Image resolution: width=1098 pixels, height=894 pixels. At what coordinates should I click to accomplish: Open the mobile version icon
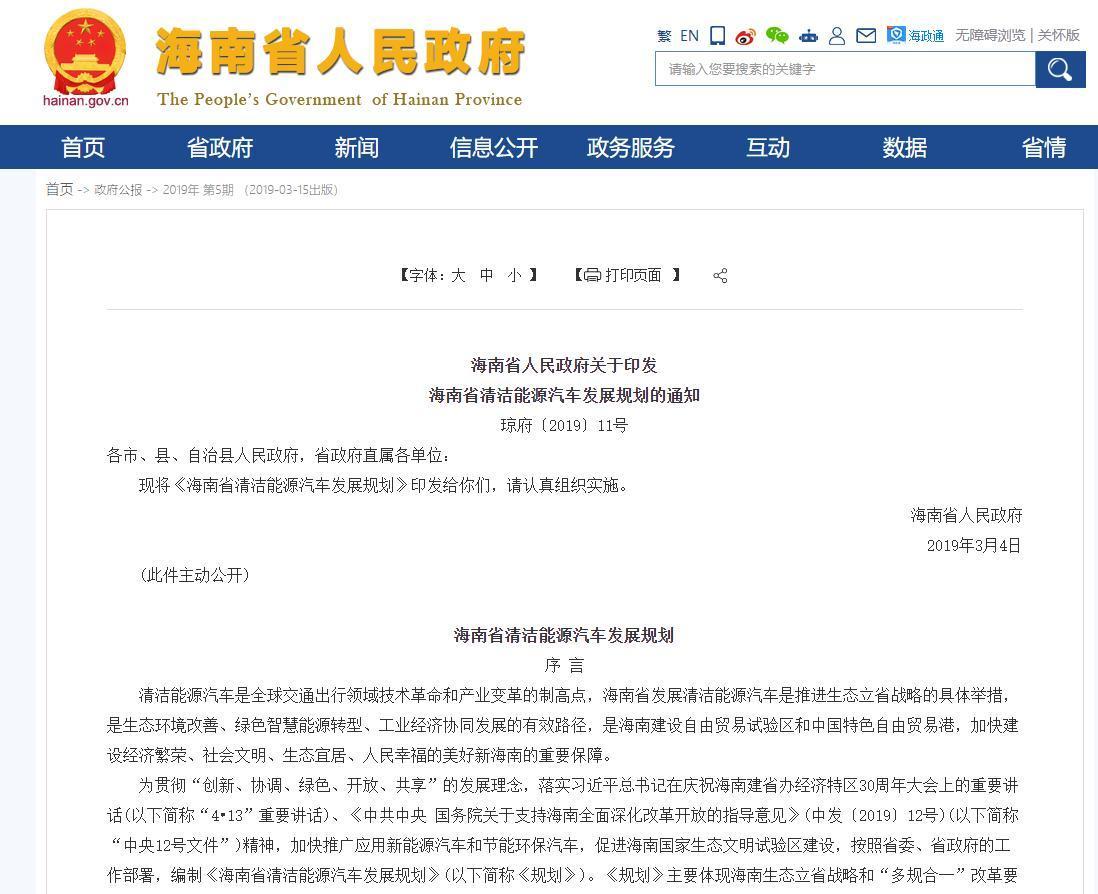point(717,36)
